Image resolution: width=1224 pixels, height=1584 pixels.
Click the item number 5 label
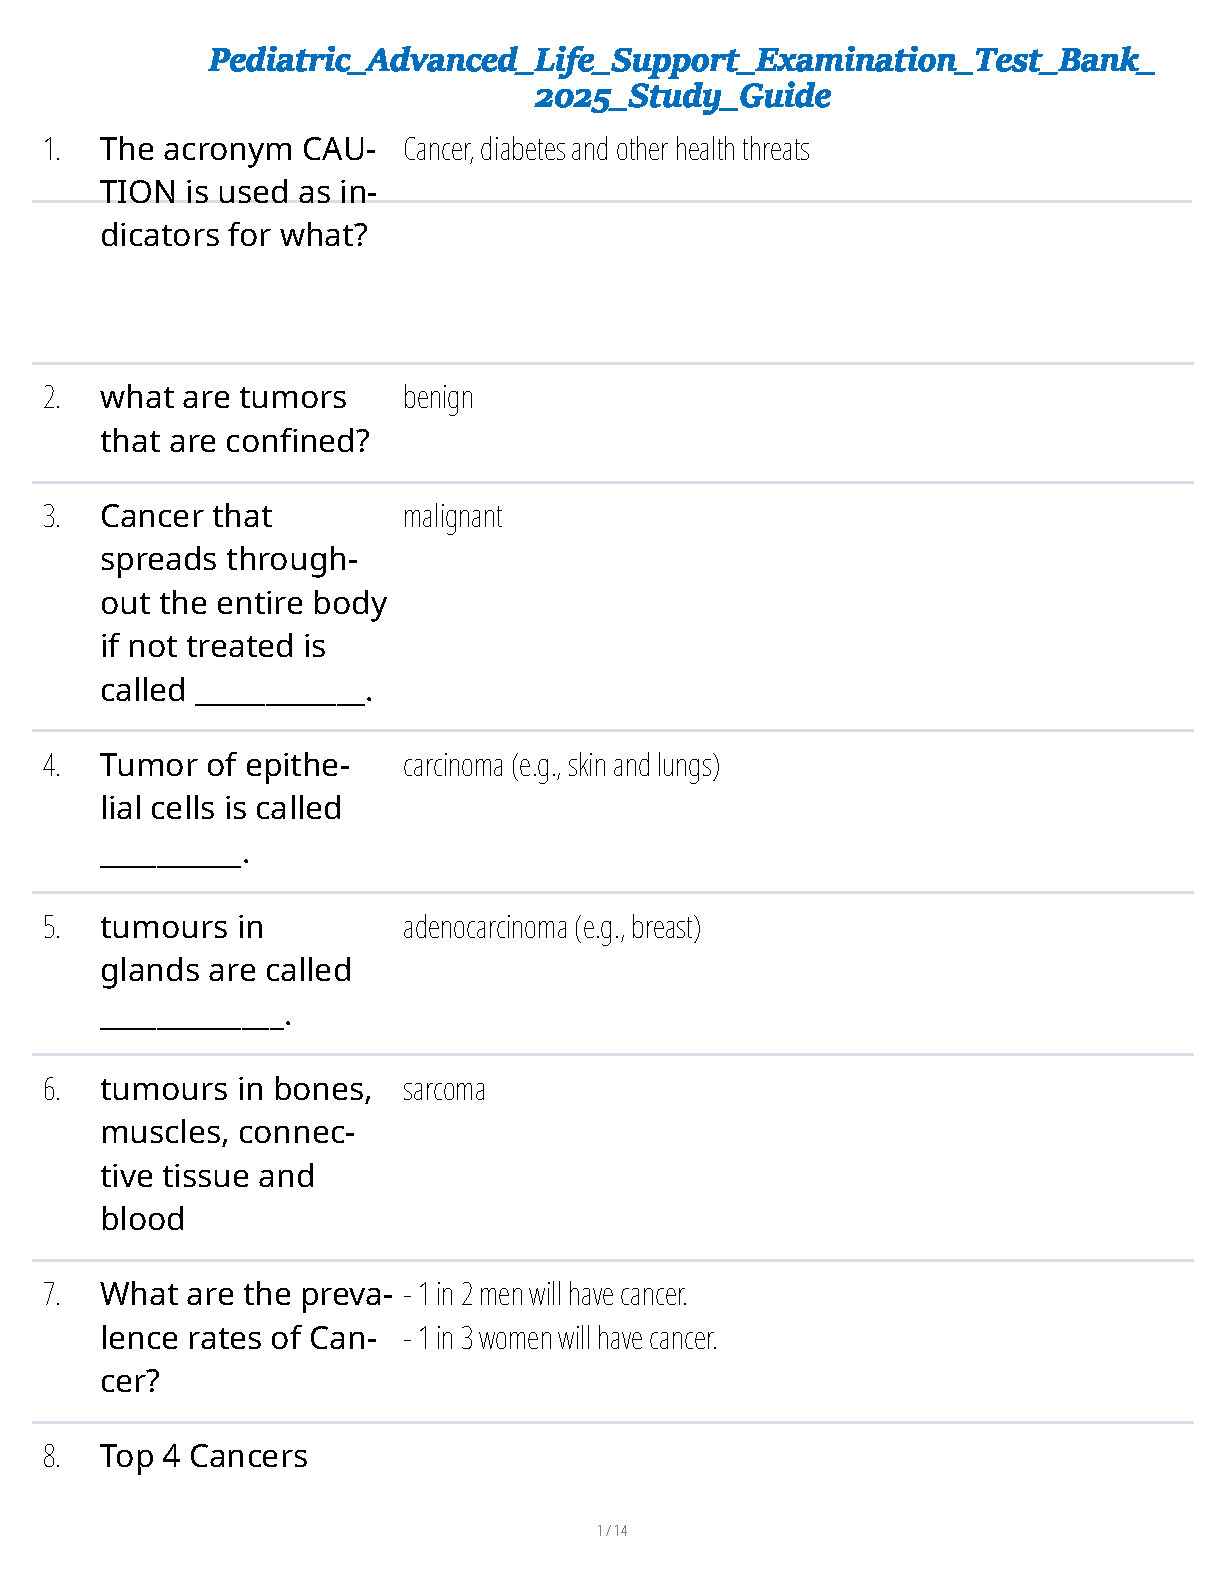[x=52, y=928]
